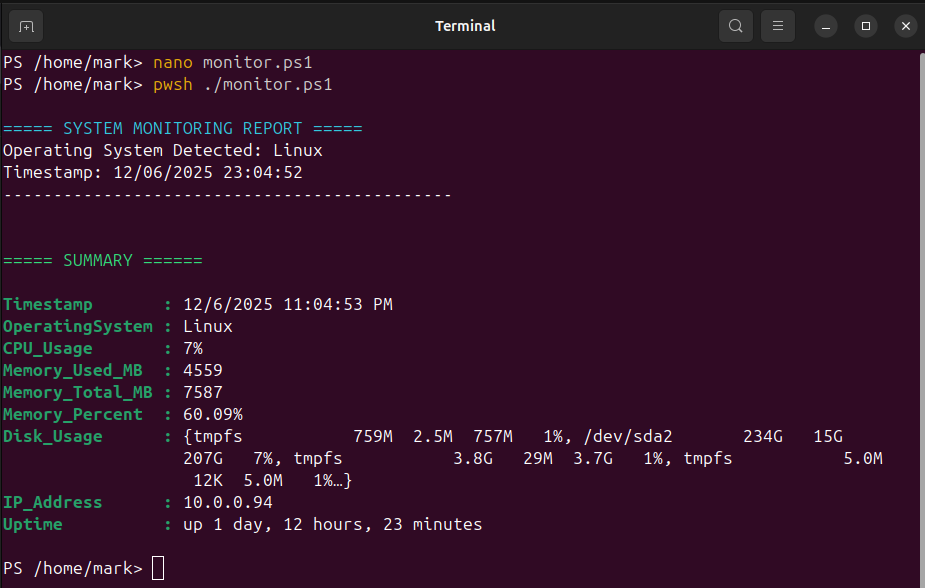The image size is (925, 588).
Task: Open a new terminal tab
Action: 26,26
